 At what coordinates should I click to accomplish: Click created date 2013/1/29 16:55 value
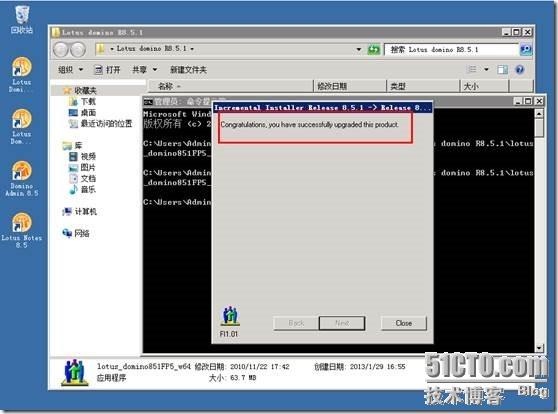(378, 366)
